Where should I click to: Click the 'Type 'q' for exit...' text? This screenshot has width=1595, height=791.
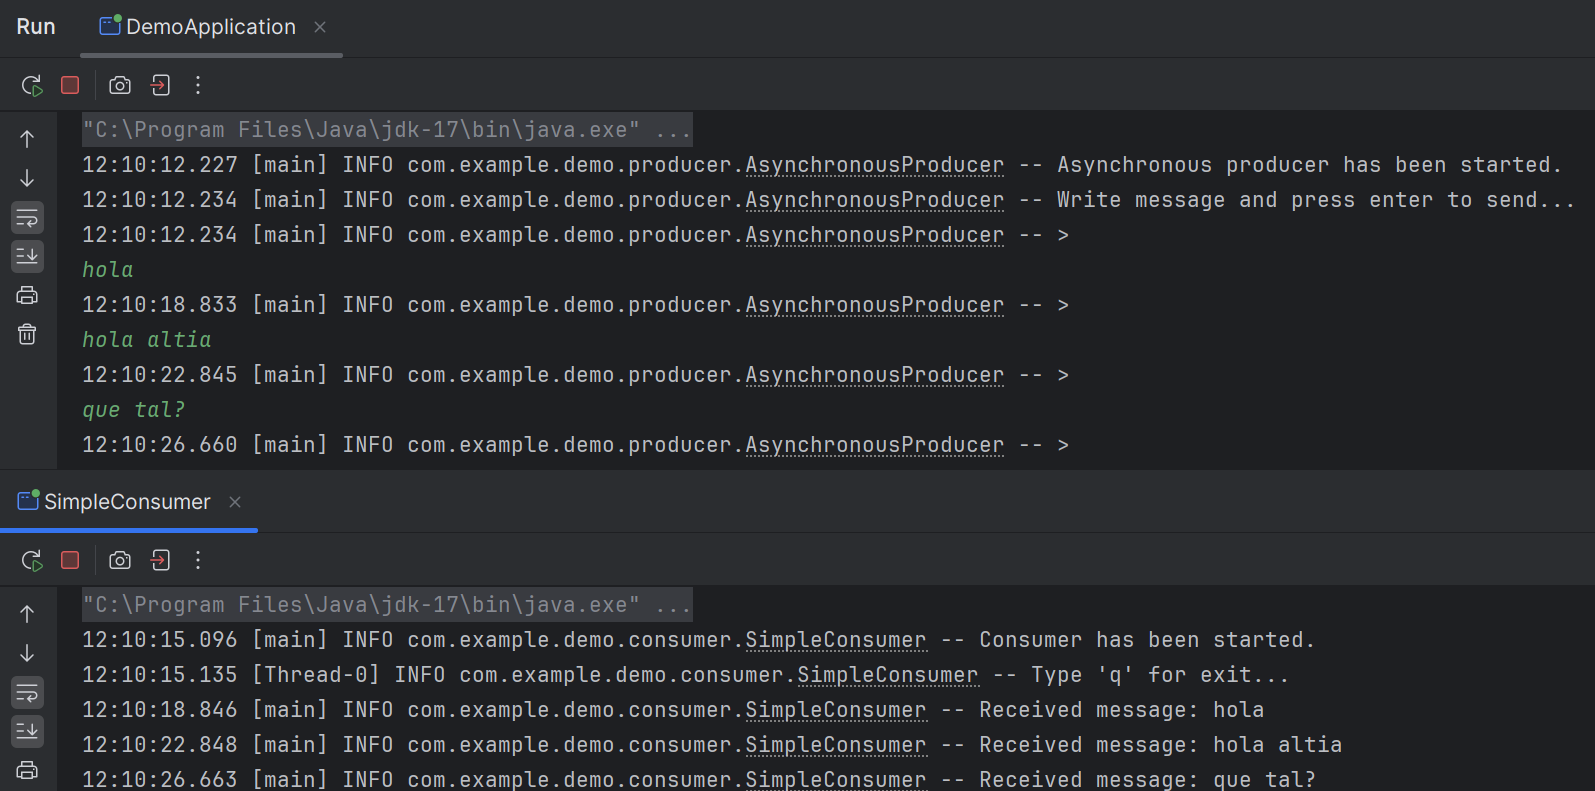(x=1160, y=675)
